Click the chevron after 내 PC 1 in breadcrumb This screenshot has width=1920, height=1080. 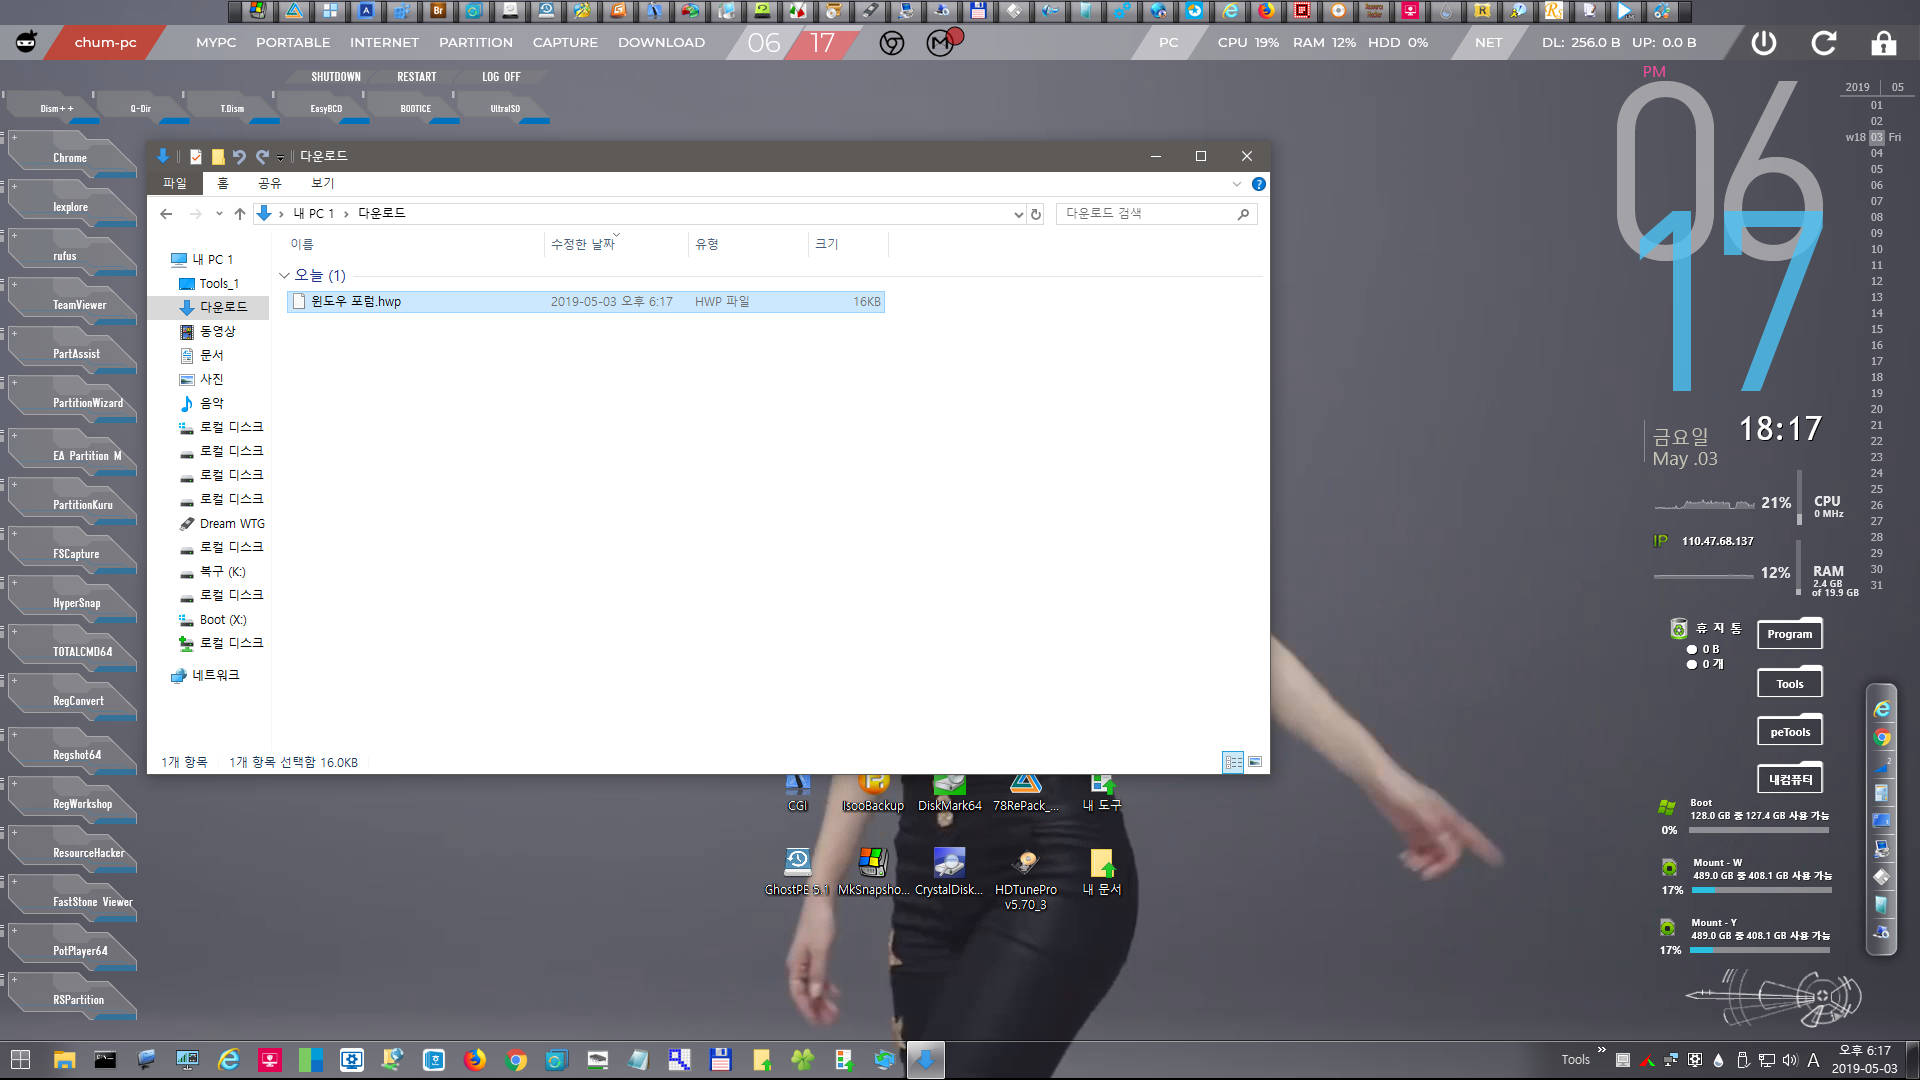pos(346,214)
